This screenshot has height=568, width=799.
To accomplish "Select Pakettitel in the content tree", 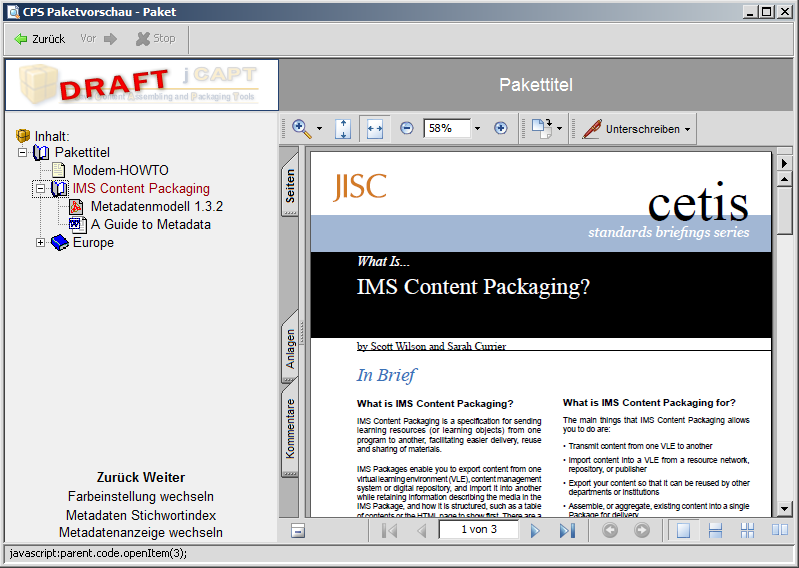I will point(82,152).
